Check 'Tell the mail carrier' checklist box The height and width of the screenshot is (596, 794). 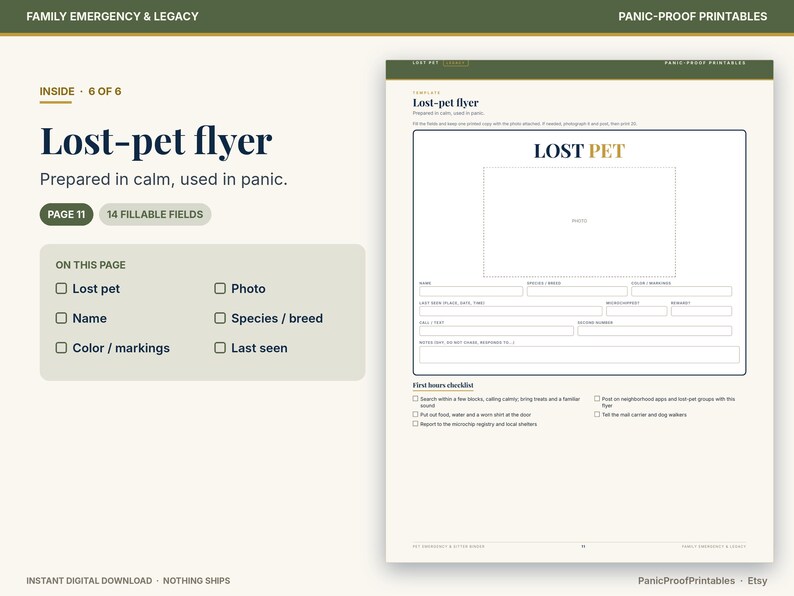[597, 414]
